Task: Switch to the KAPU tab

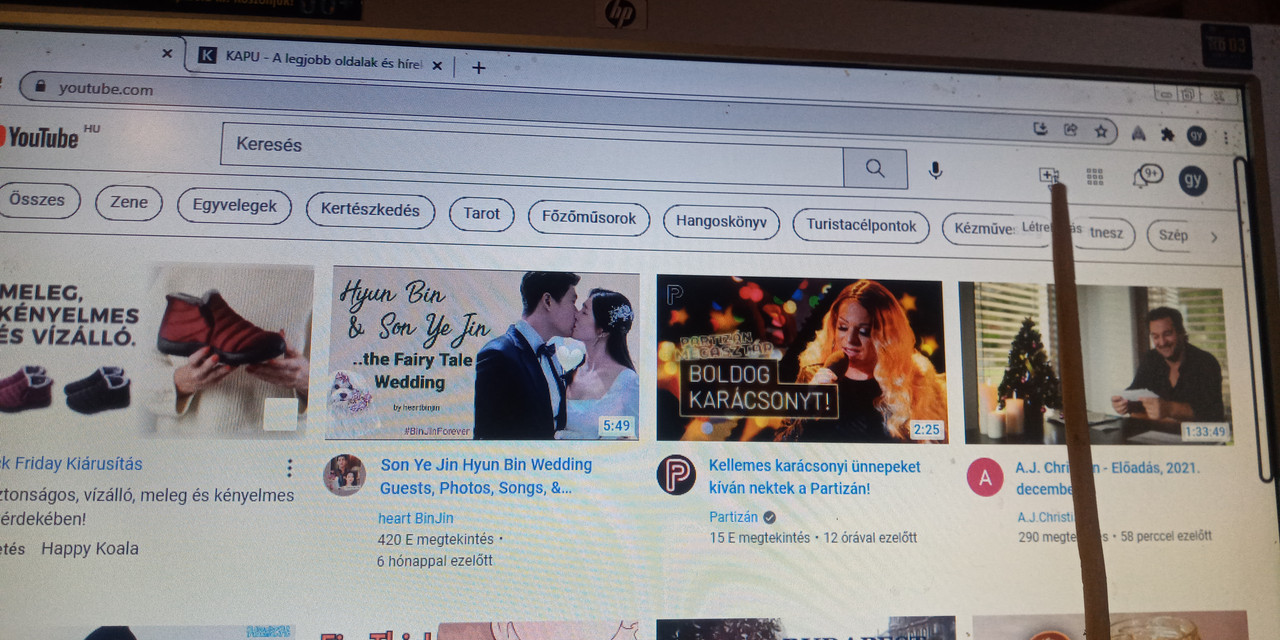Action: coord(320,60)
